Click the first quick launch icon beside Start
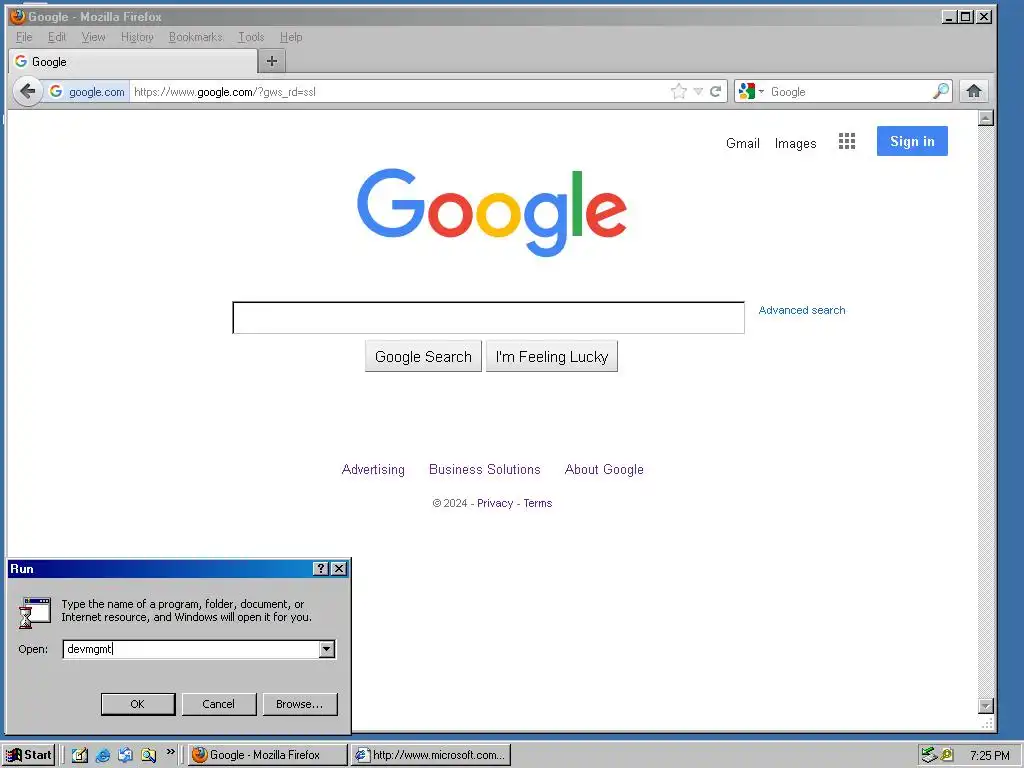The width and height of the screenshot is (1024, 768). click(80, 755)
